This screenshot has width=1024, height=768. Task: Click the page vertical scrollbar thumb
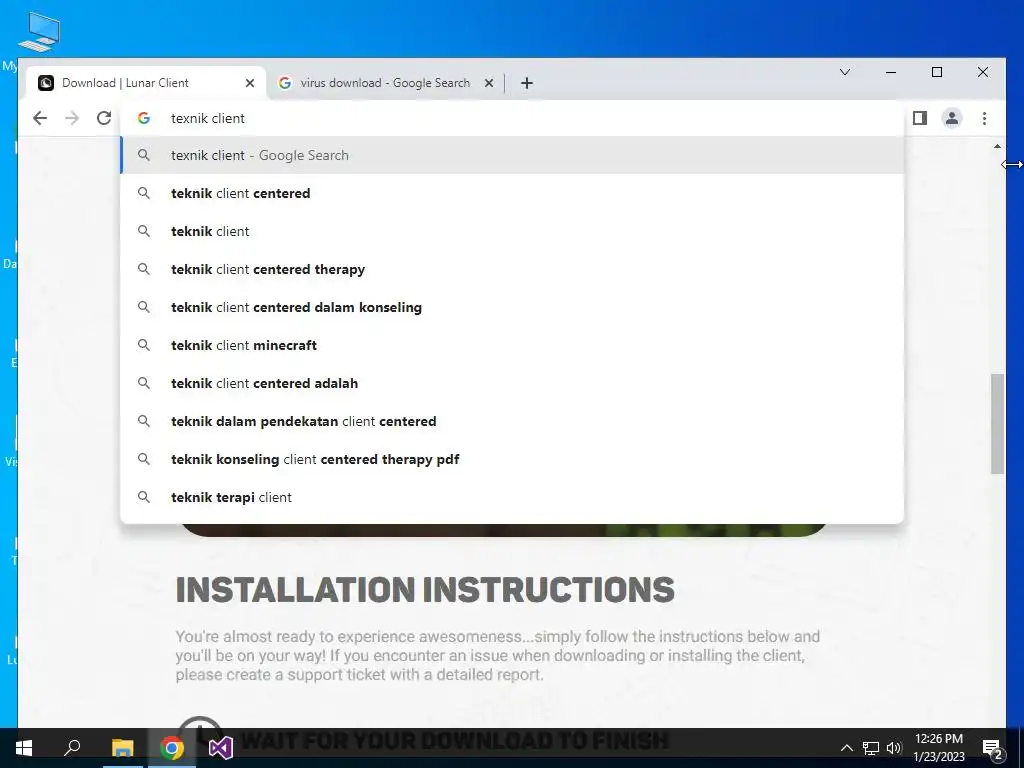coord(997,424)
